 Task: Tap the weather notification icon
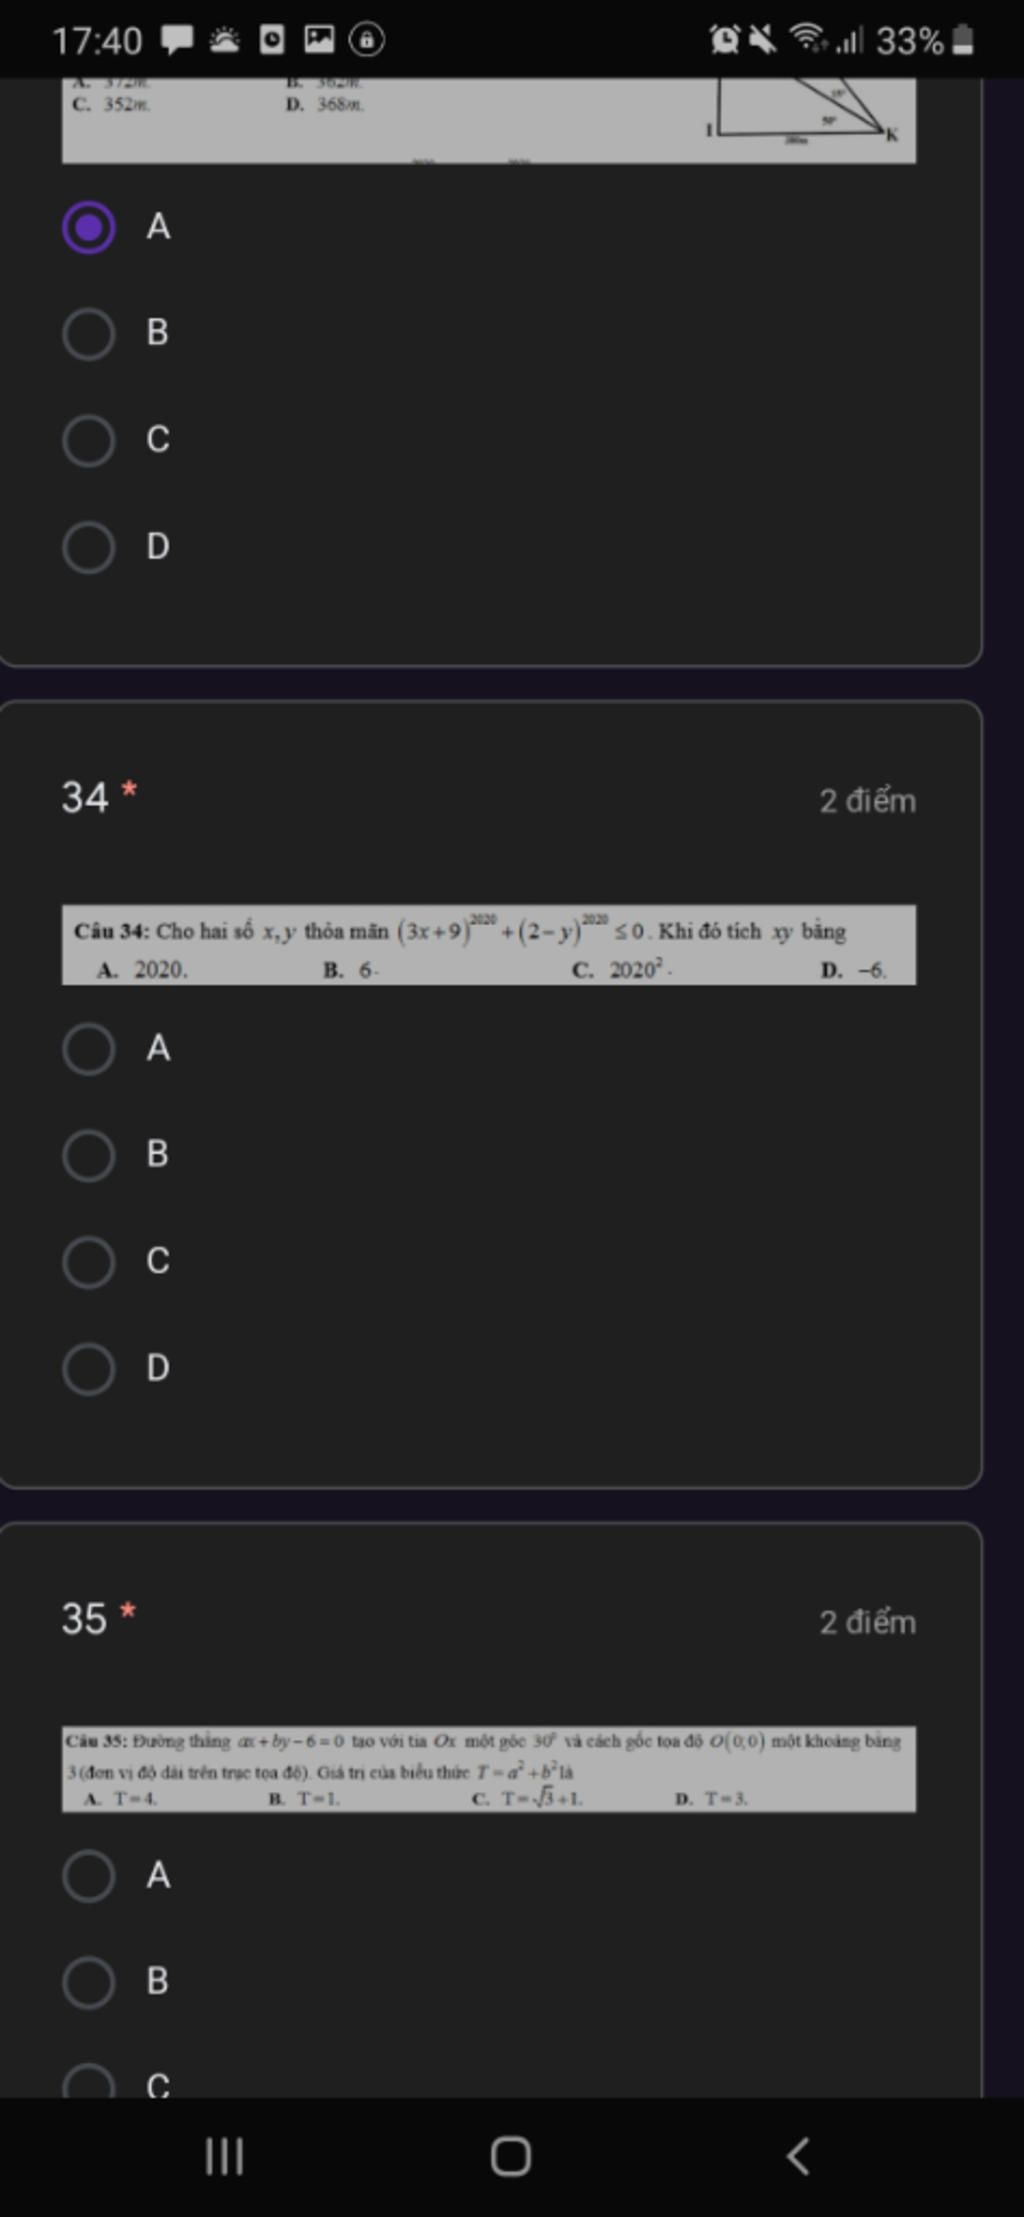point(225,40)
